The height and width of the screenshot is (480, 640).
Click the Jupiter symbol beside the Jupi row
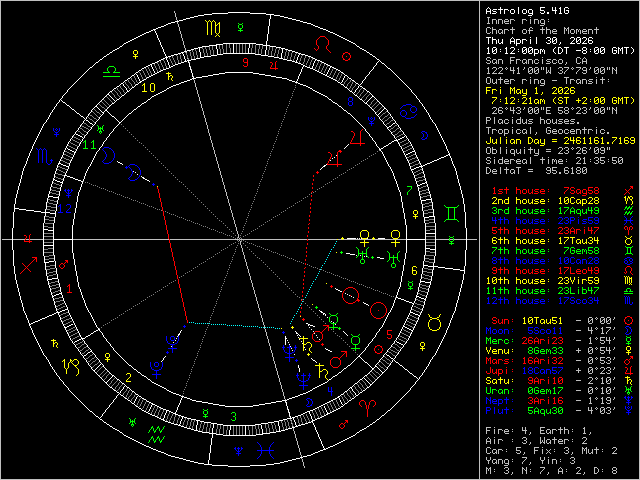coord(629,371)
